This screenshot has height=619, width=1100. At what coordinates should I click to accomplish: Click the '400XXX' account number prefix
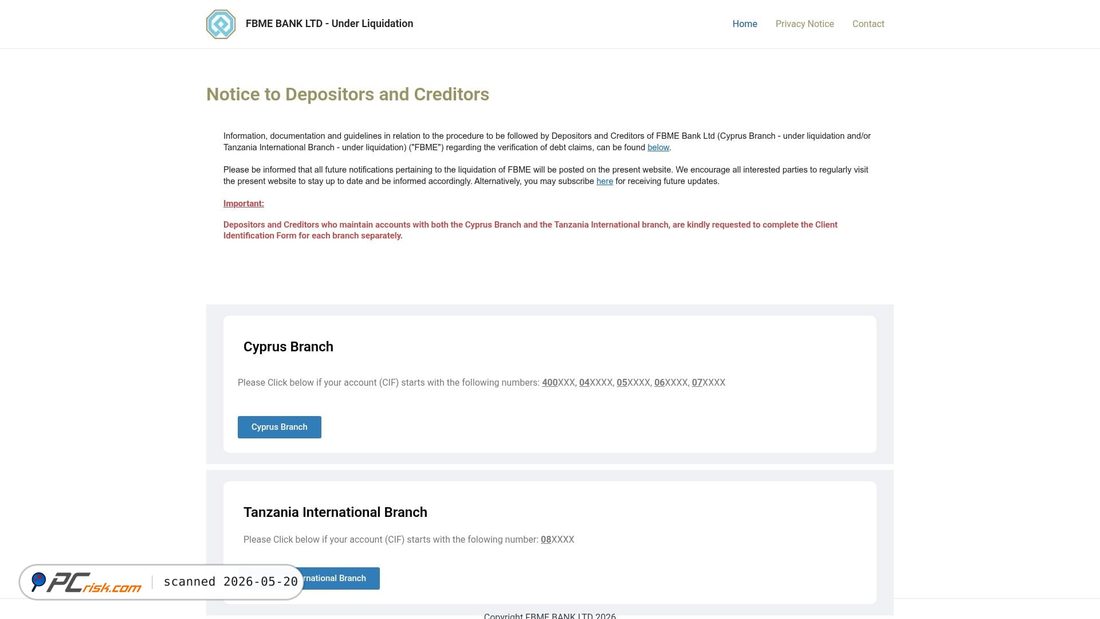coord(558,382)
